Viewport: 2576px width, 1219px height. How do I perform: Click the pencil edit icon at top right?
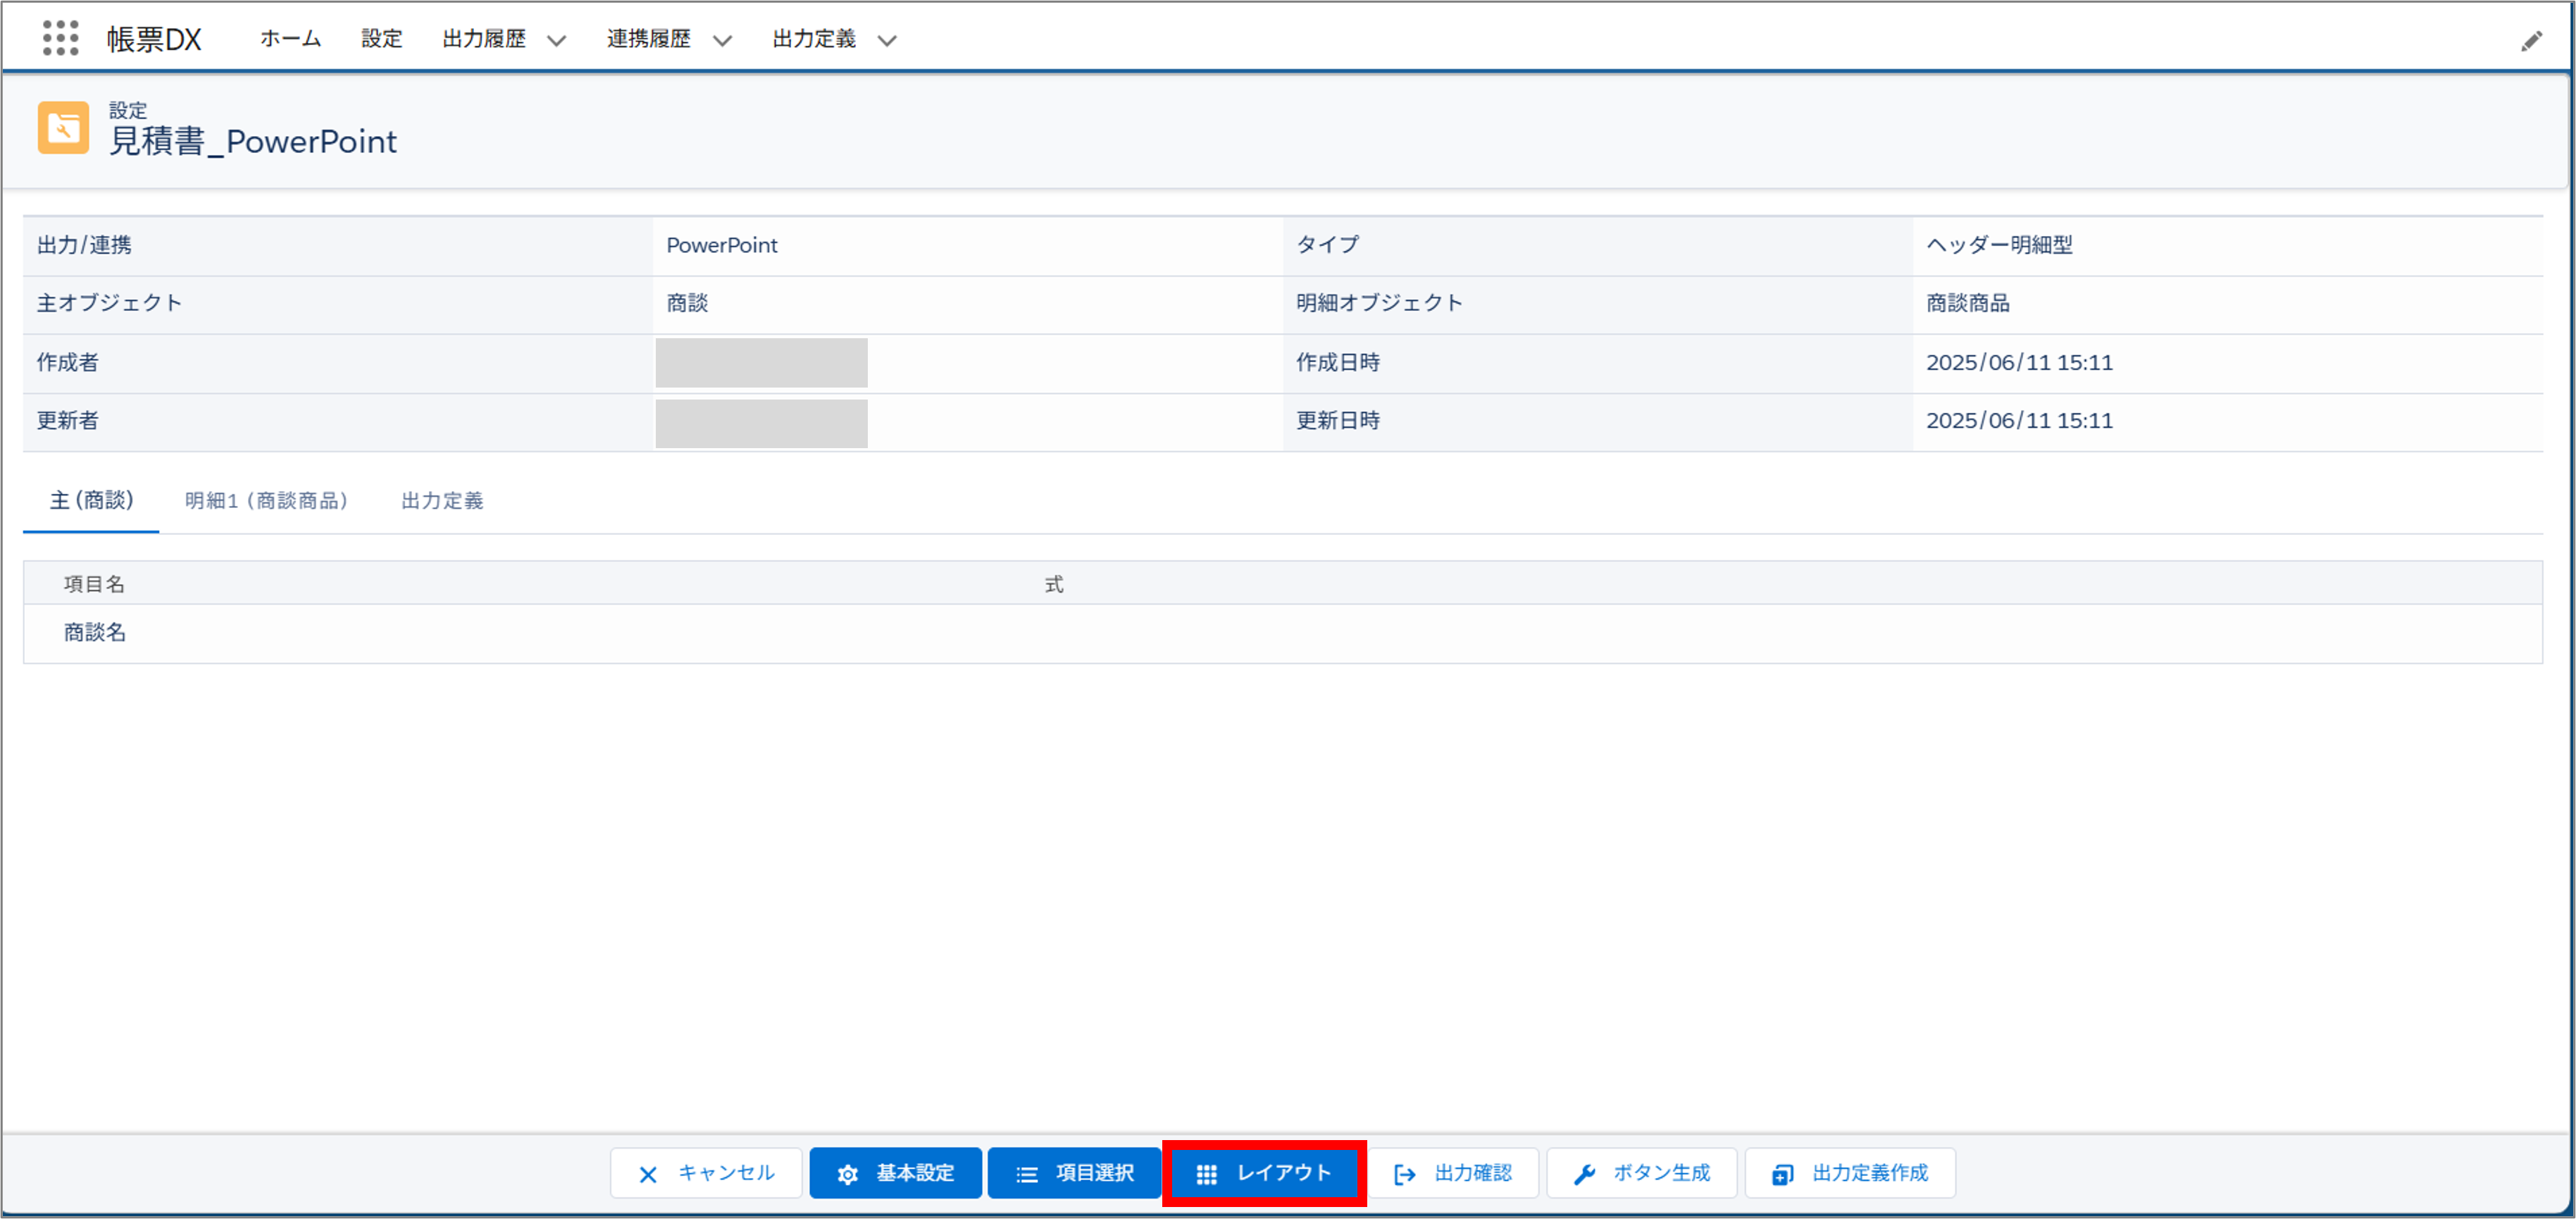coord(2531,41)
